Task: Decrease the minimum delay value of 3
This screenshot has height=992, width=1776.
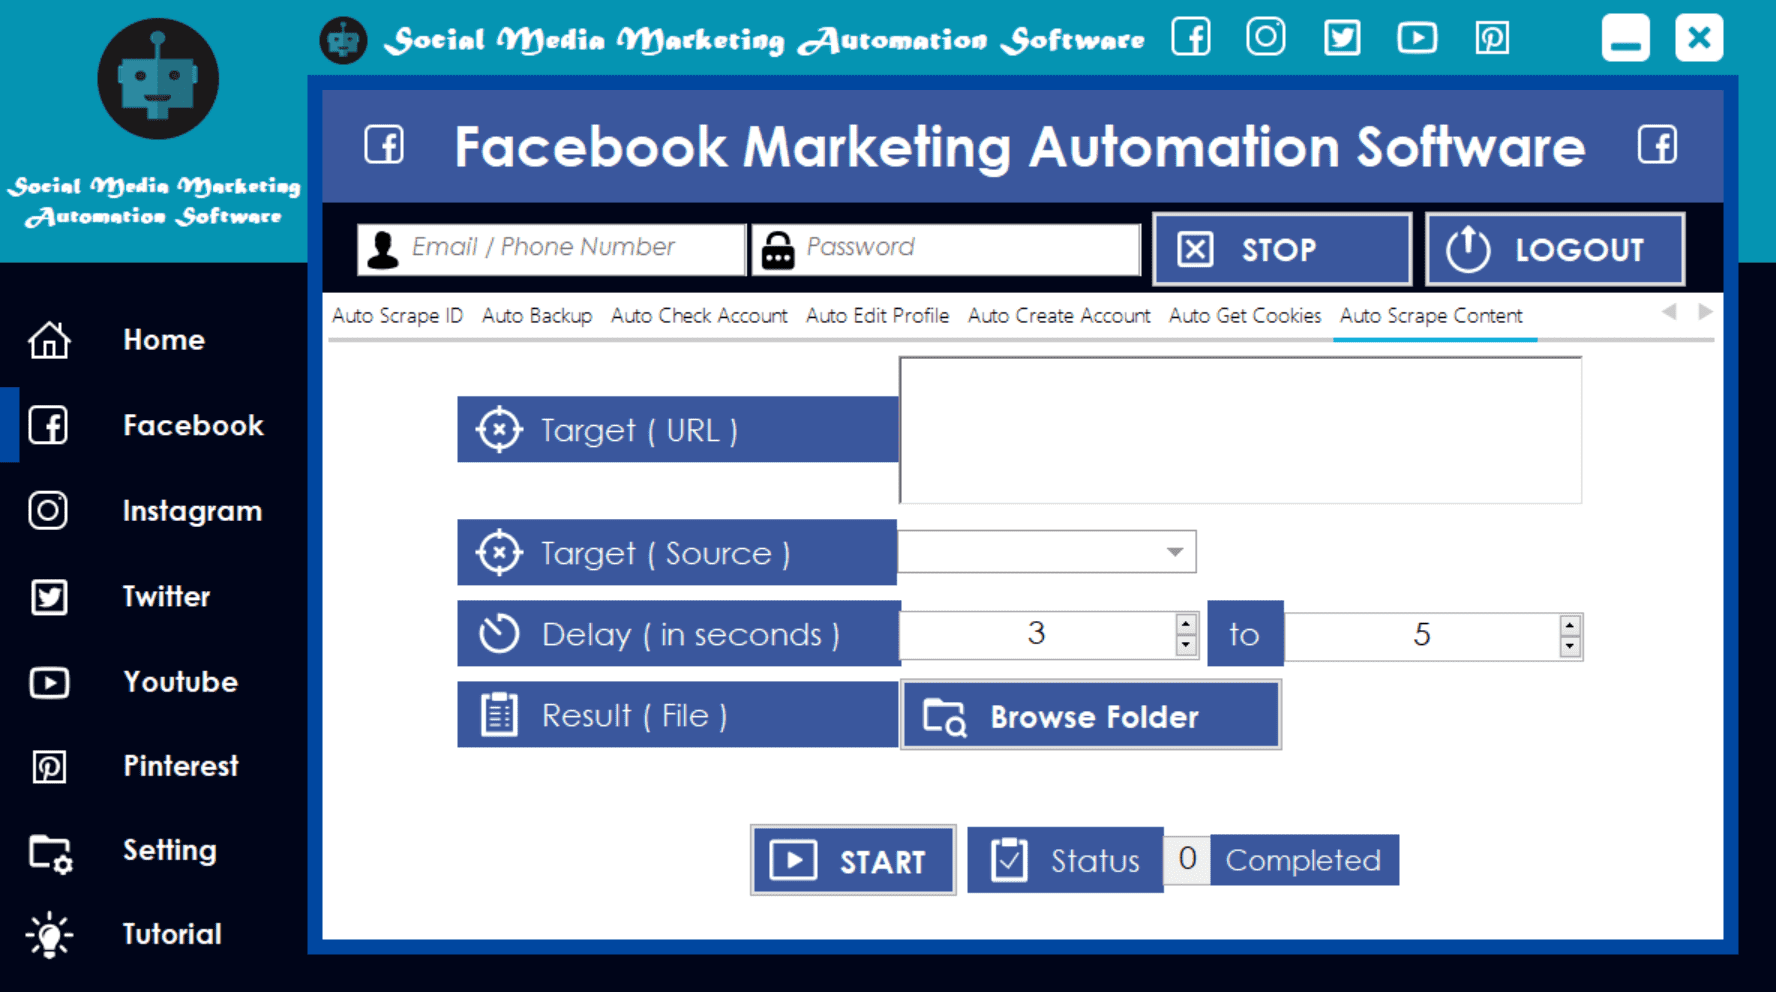Action: tap(1186, 646)
